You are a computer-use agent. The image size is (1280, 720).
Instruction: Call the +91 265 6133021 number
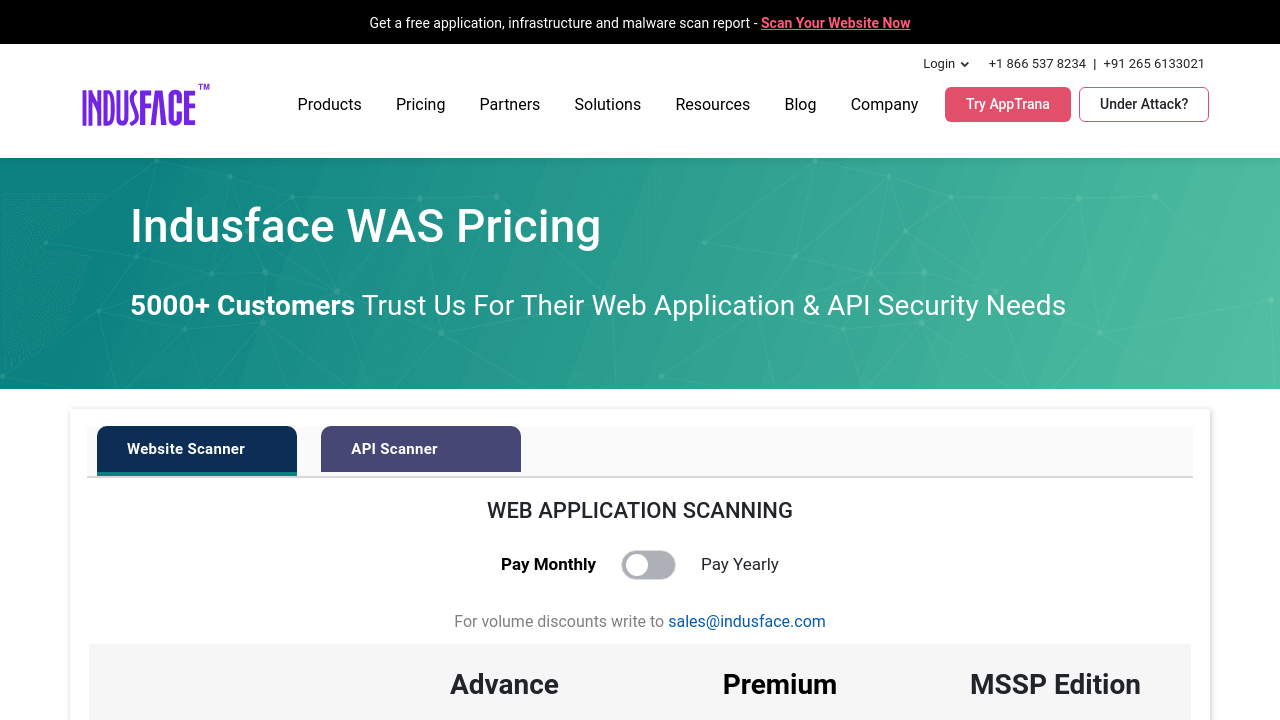[1154, 64]
